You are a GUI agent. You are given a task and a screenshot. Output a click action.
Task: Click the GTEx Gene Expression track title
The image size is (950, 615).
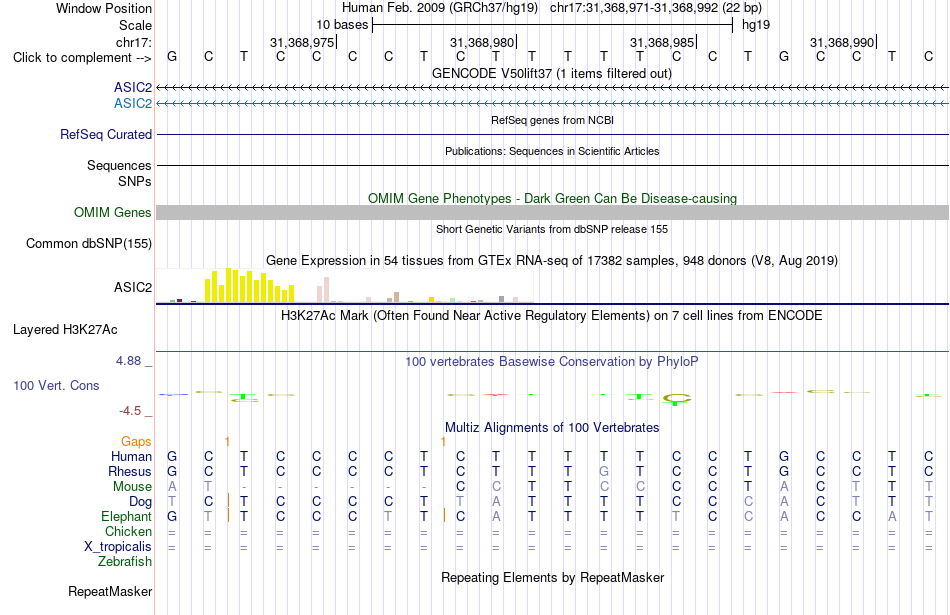(x=552, y=261)
